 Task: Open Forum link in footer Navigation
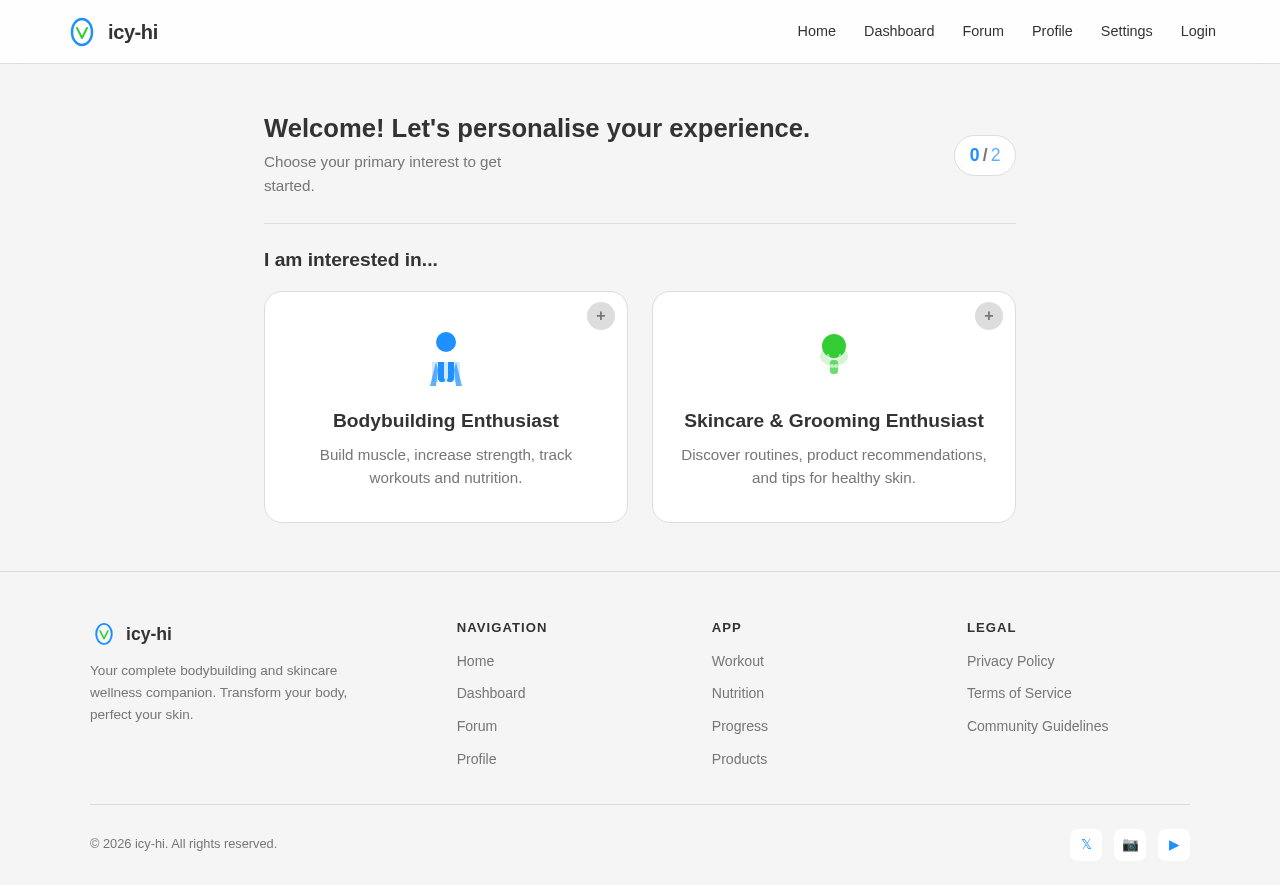pyautogui.click(x=477, y=726)
